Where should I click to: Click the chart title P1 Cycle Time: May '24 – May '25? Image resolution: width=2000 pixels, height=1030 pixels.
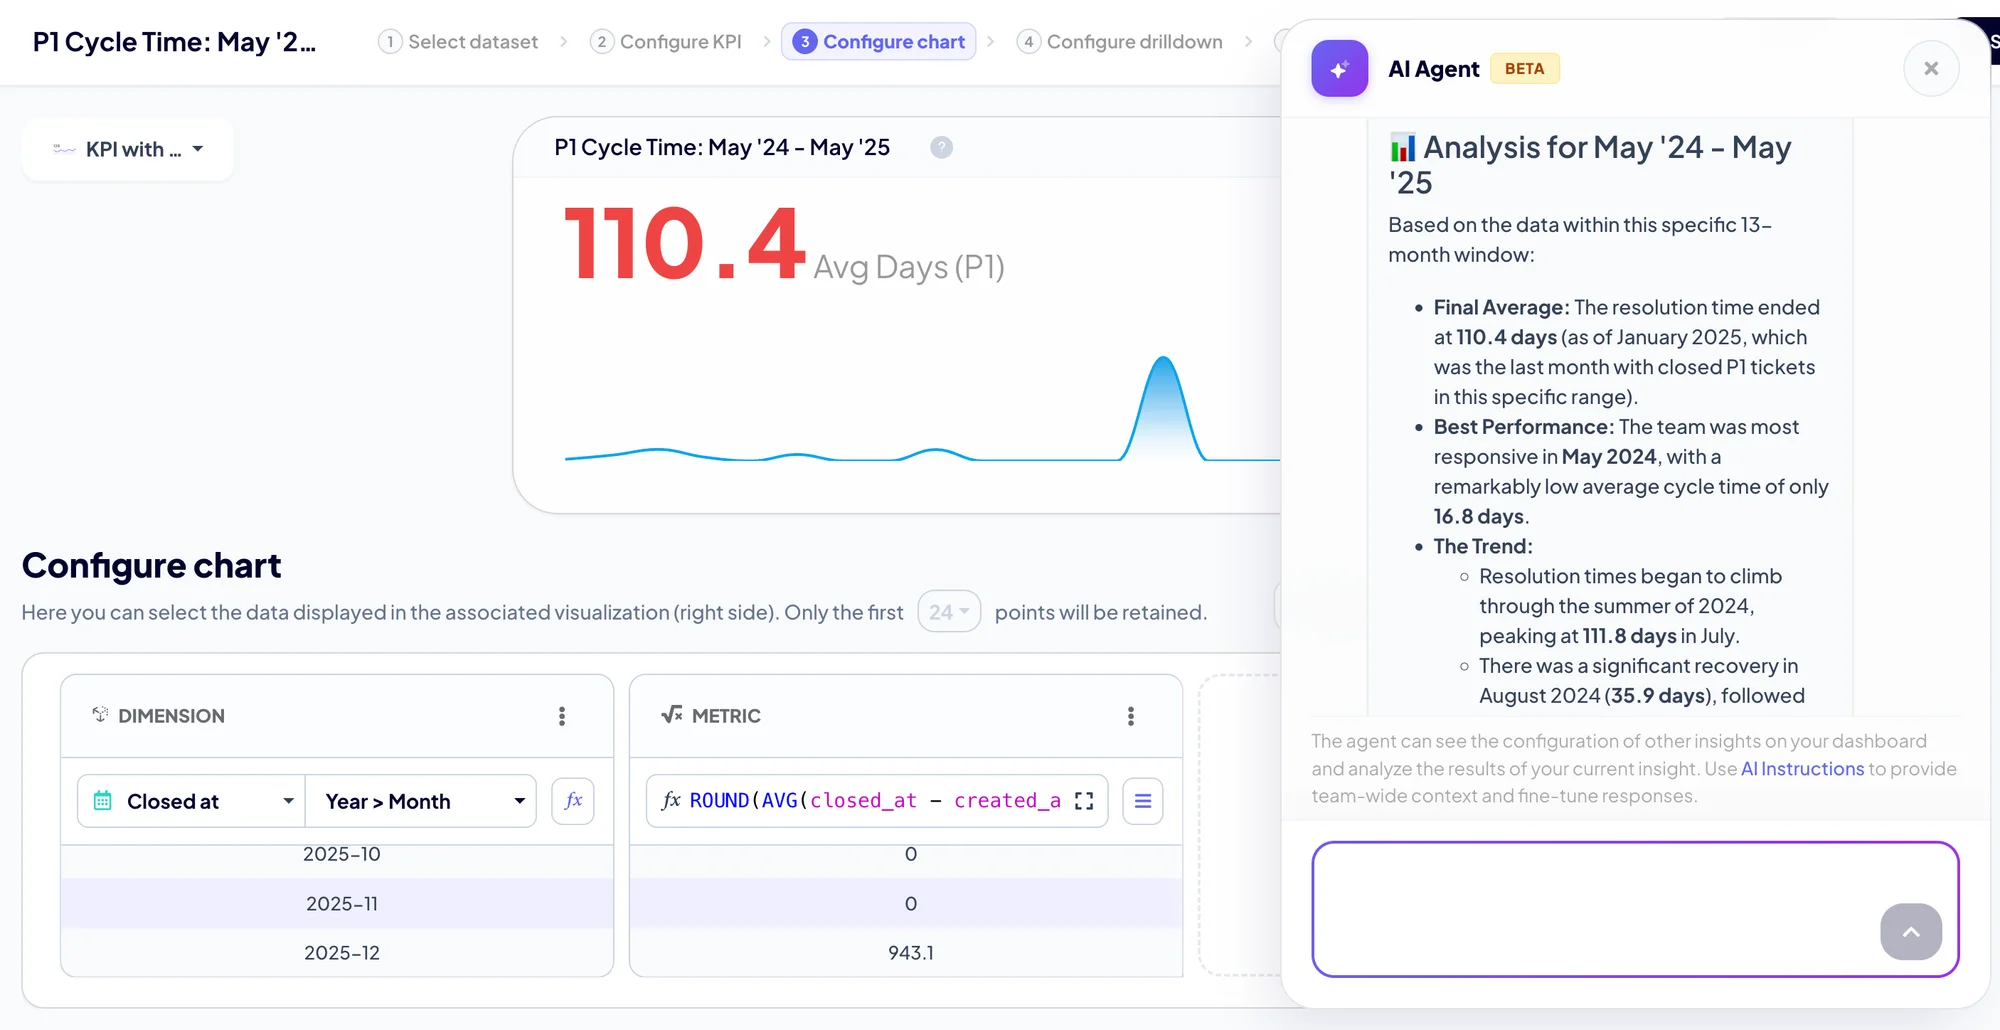[x=722, y=147]
